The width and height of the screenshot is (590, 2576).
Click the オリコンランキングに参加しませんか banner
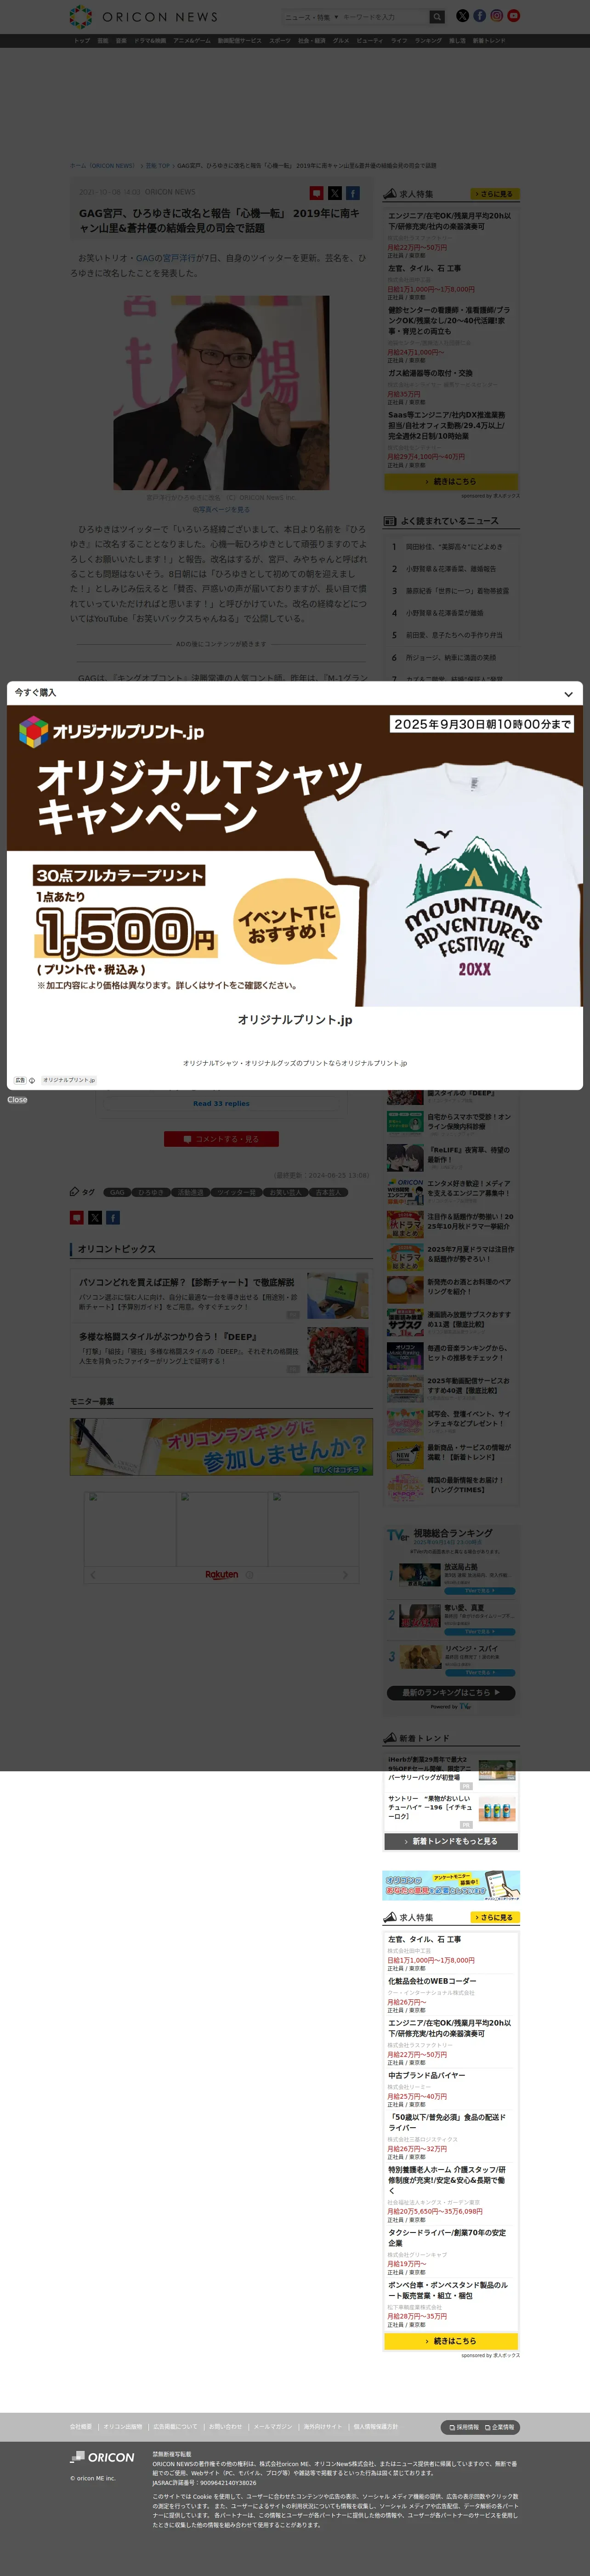pos(221,1446)
